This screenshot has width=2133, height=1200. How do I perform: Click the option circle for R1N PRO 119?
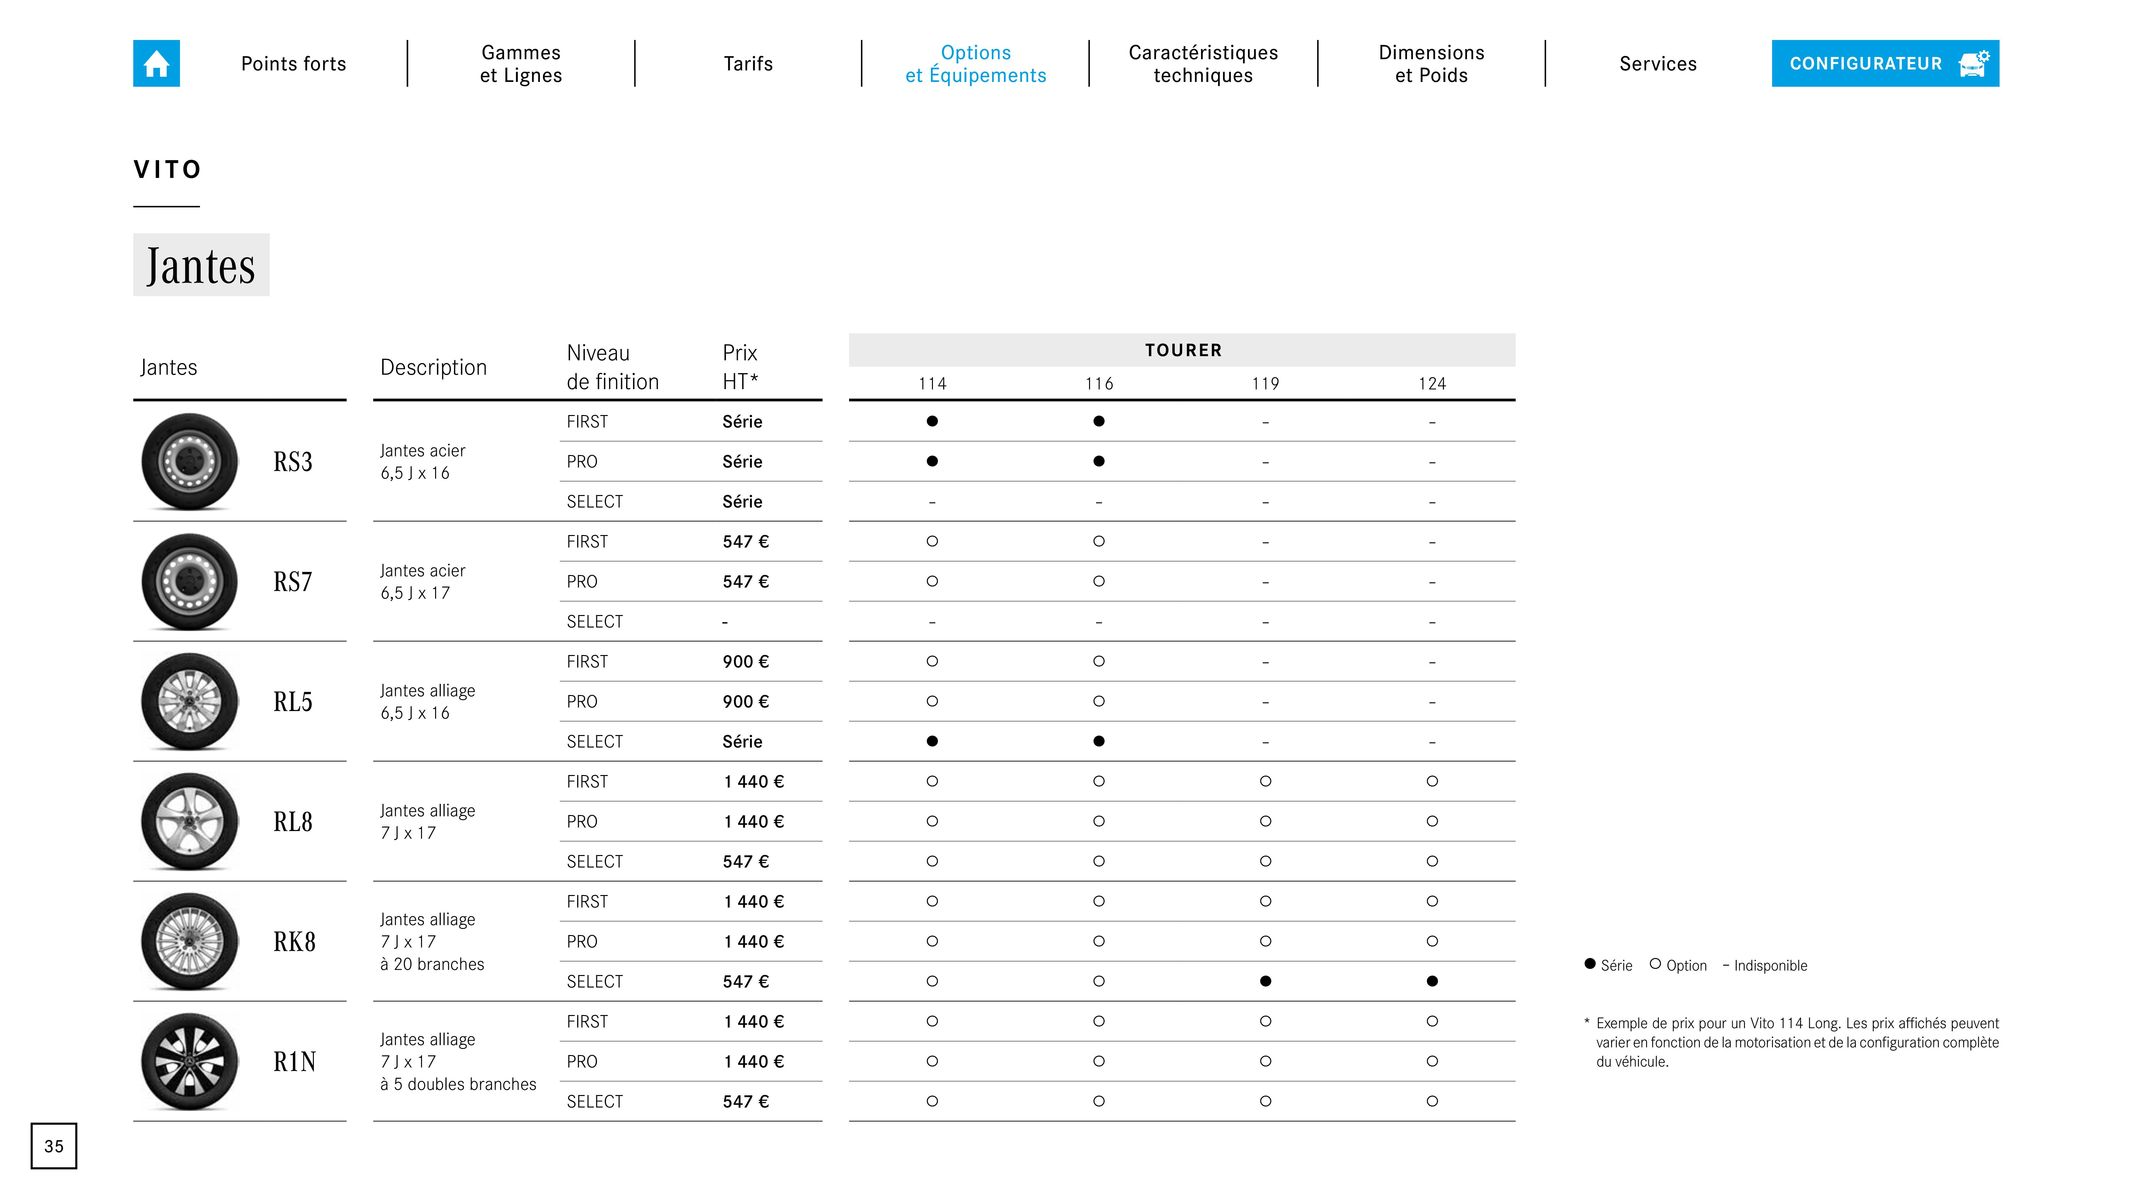pyautogui.click(x=1265, y=1061)
